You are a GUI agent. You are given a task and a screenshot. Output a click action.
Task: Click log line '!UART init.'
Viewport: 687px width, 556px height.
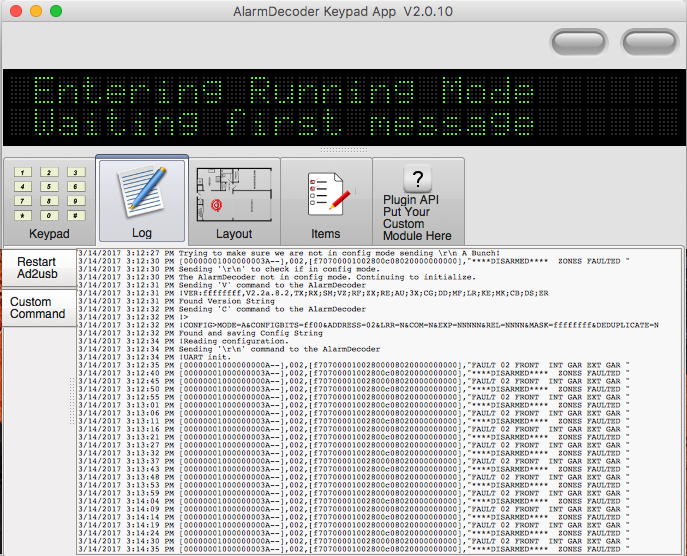(x=155, y=357)
